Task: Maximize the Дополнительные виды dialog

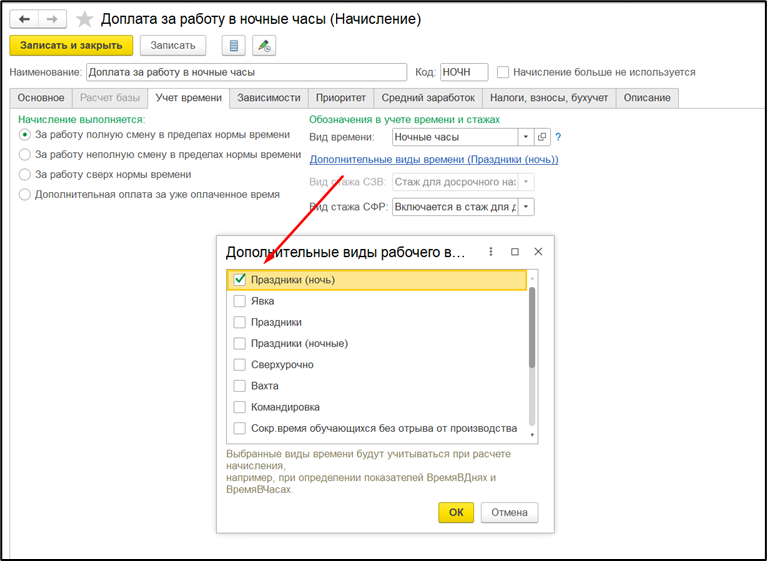Action: click(x=515, y=252)
